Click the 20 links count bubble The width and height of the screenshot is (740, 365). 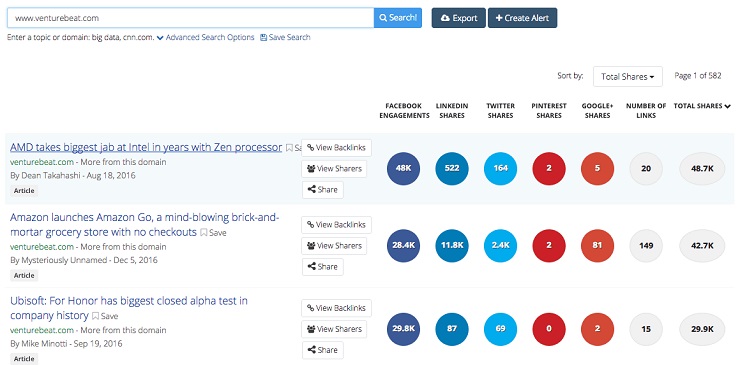click(x=646, y=169)
